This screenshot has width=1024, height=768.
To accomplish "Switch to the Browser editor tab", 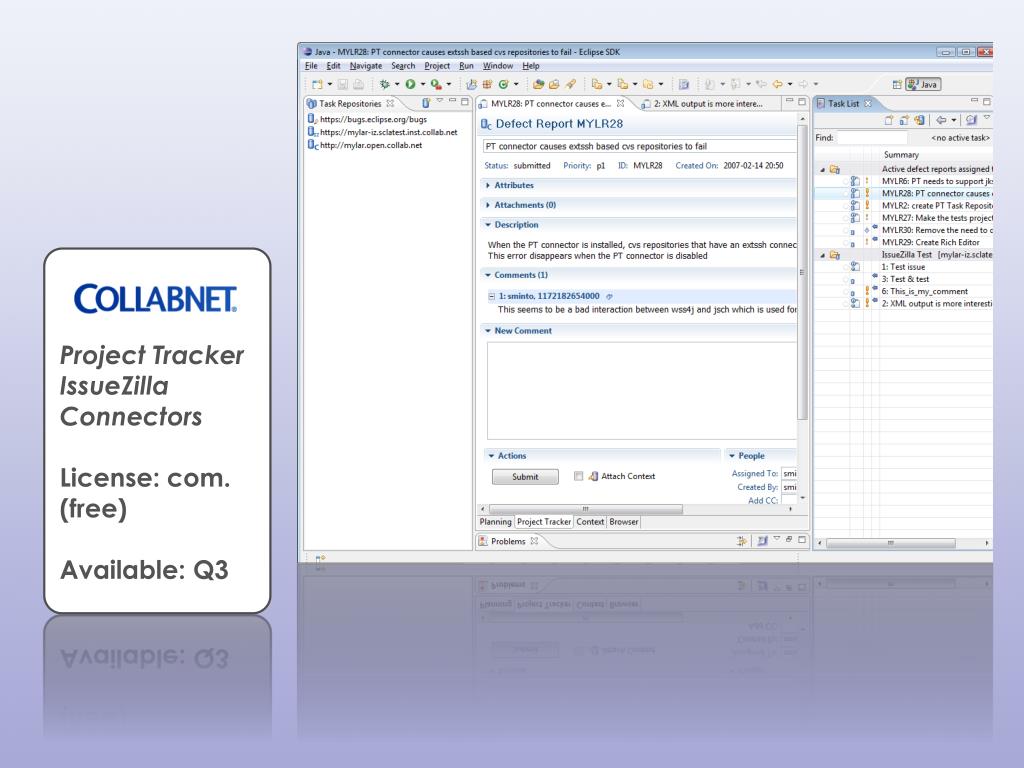I will [624, 522].
